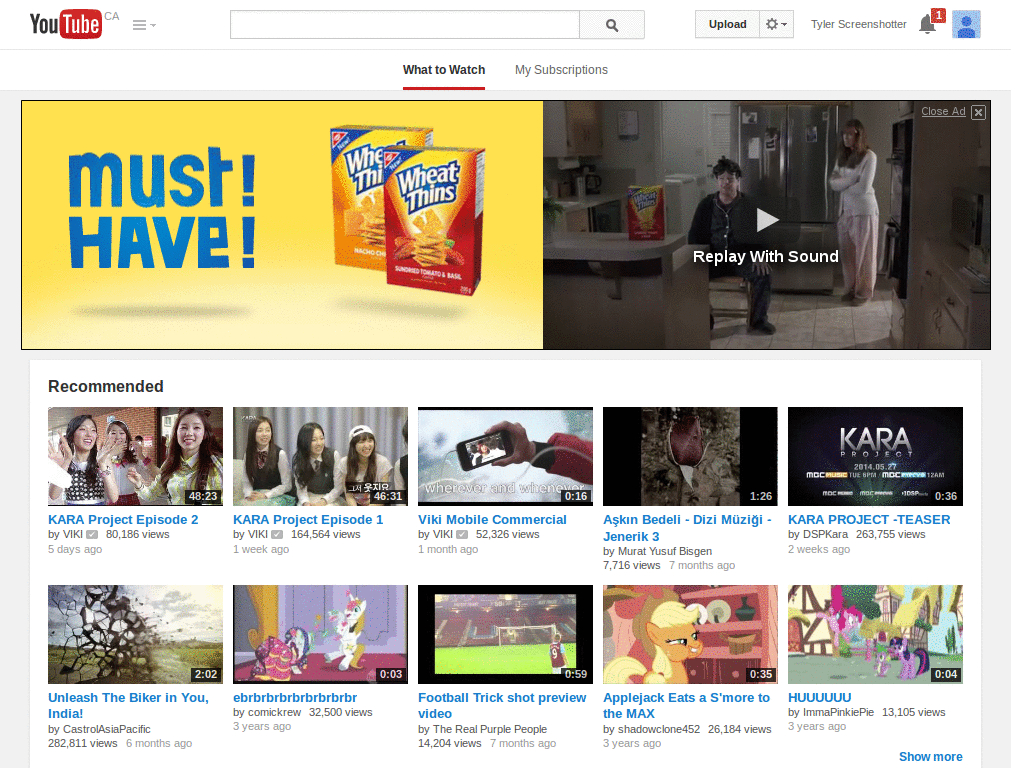1024x768 pixels.
Task: Click the Close Ad link
Action: [x=943, y=112]
